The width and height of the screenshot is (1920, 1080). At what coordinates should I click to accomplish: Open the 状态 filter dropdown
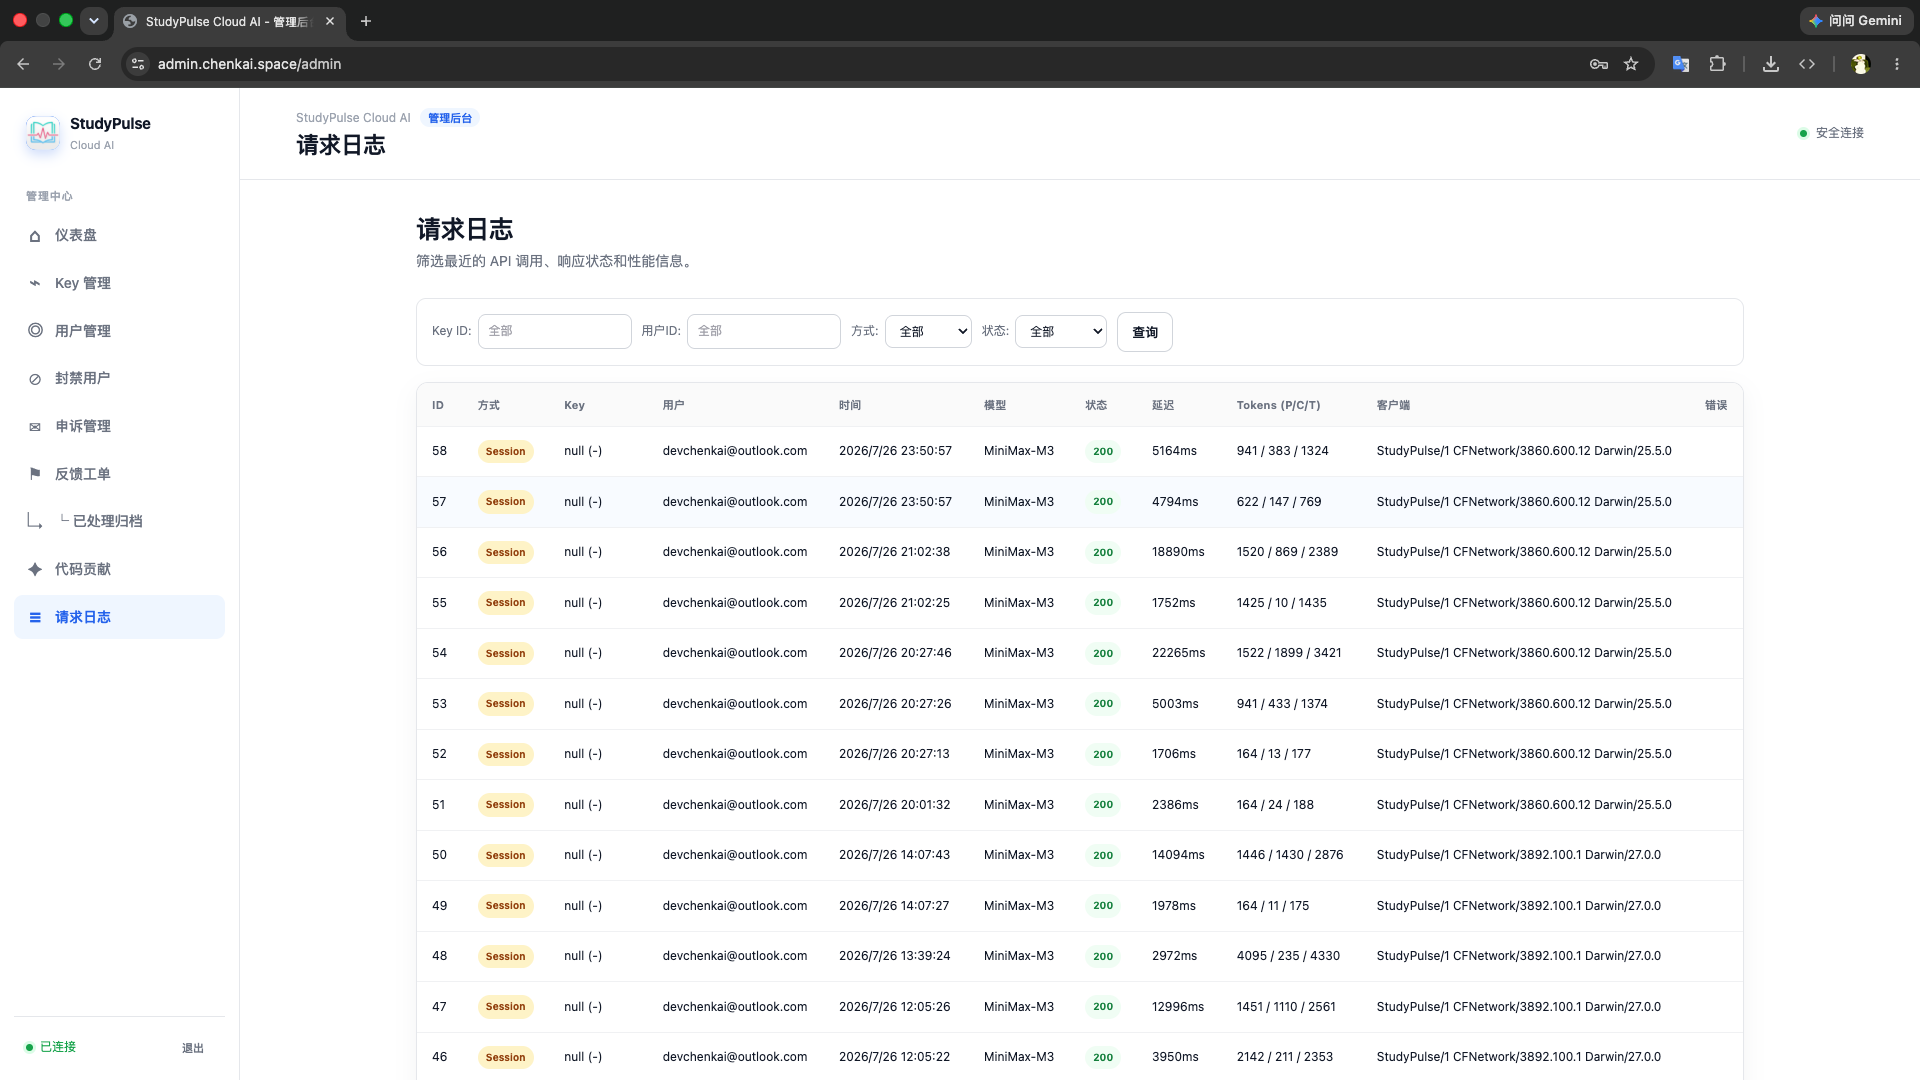1060,332
